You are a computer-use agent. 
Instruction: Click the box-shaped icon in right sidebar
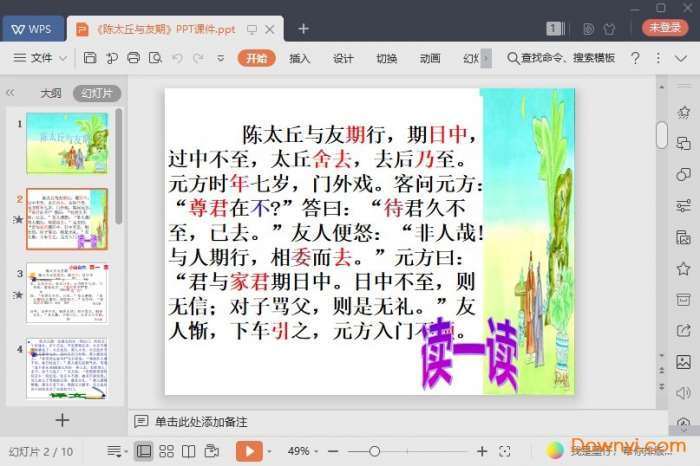683,300
